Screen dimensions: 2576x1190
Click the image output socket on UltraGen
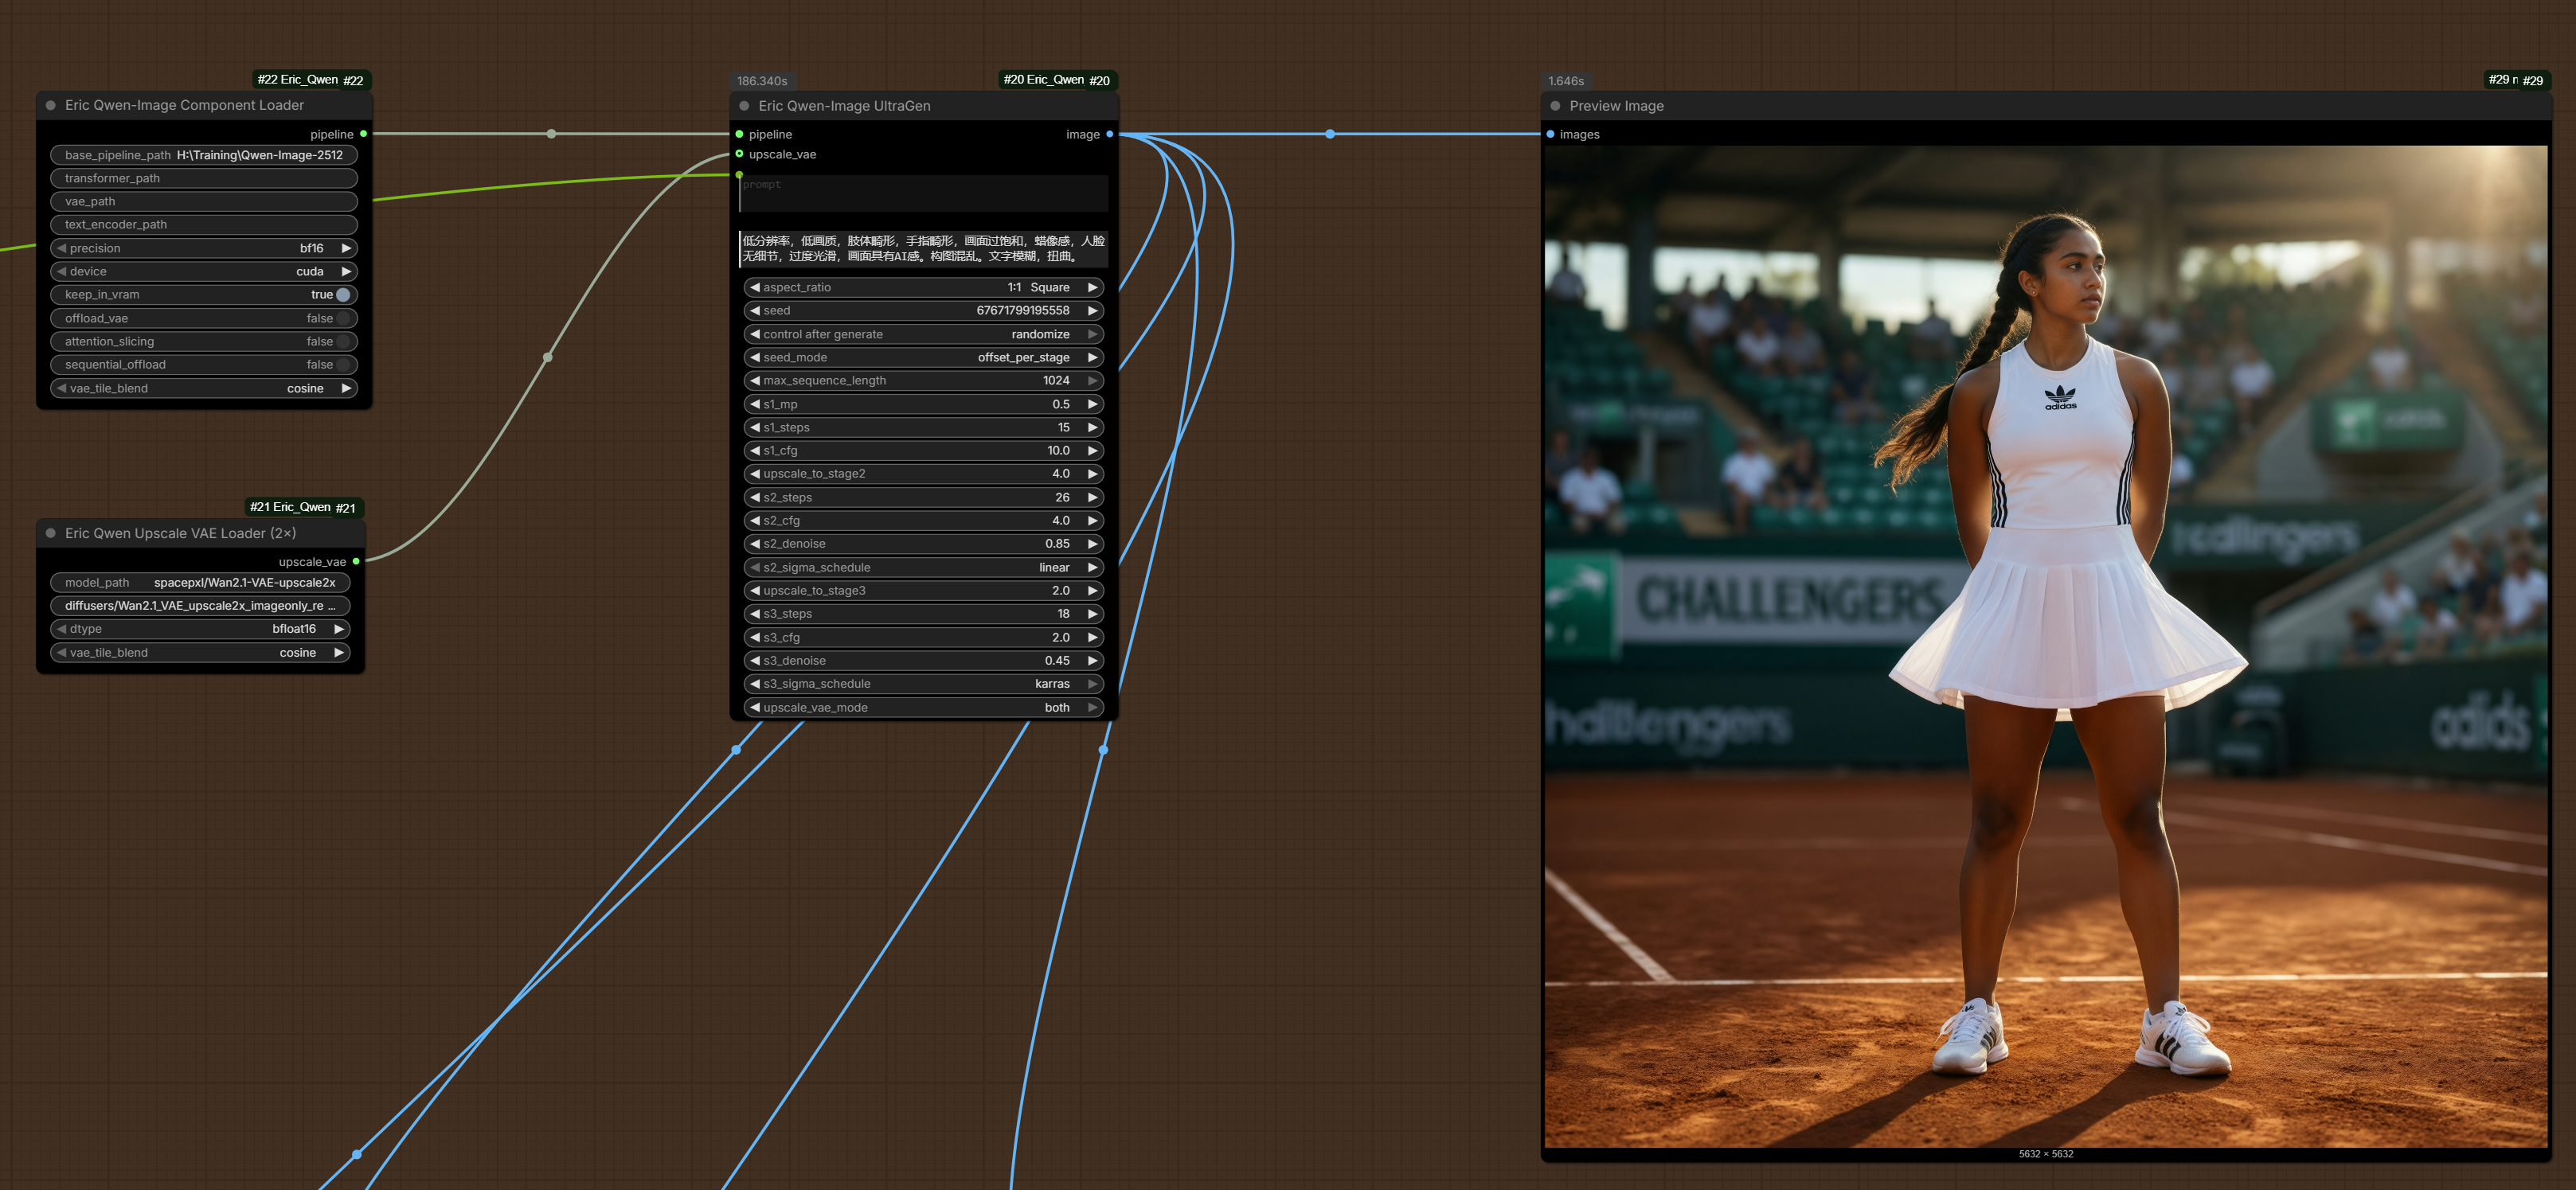pos(1109,134)
